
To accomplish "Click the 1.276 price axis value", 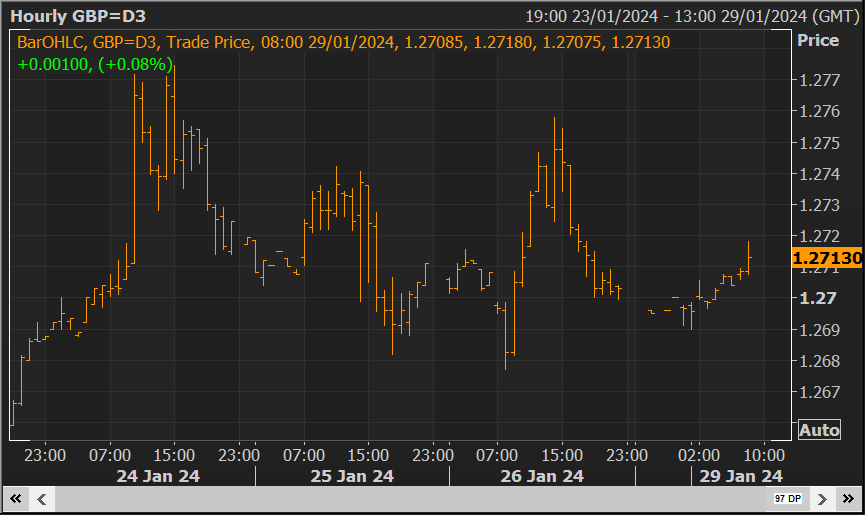I will click(x=819, y=111).
